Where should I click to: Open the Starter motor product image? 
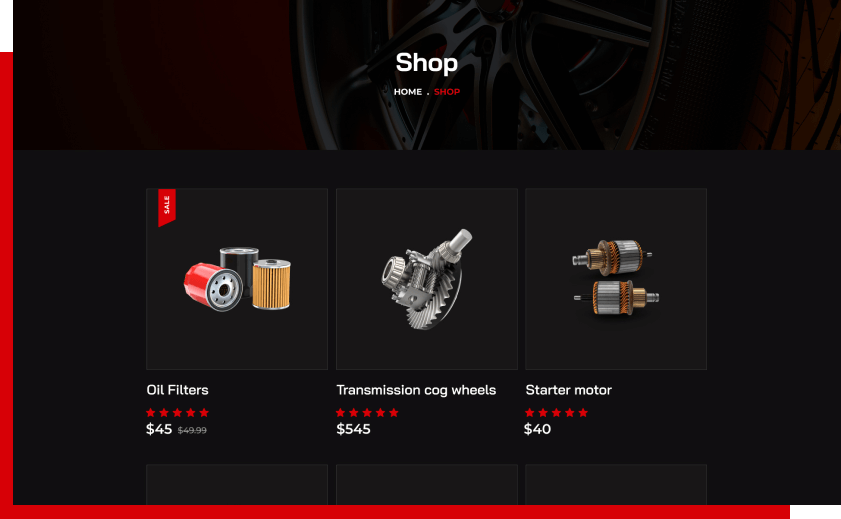[x=616, y=279]
